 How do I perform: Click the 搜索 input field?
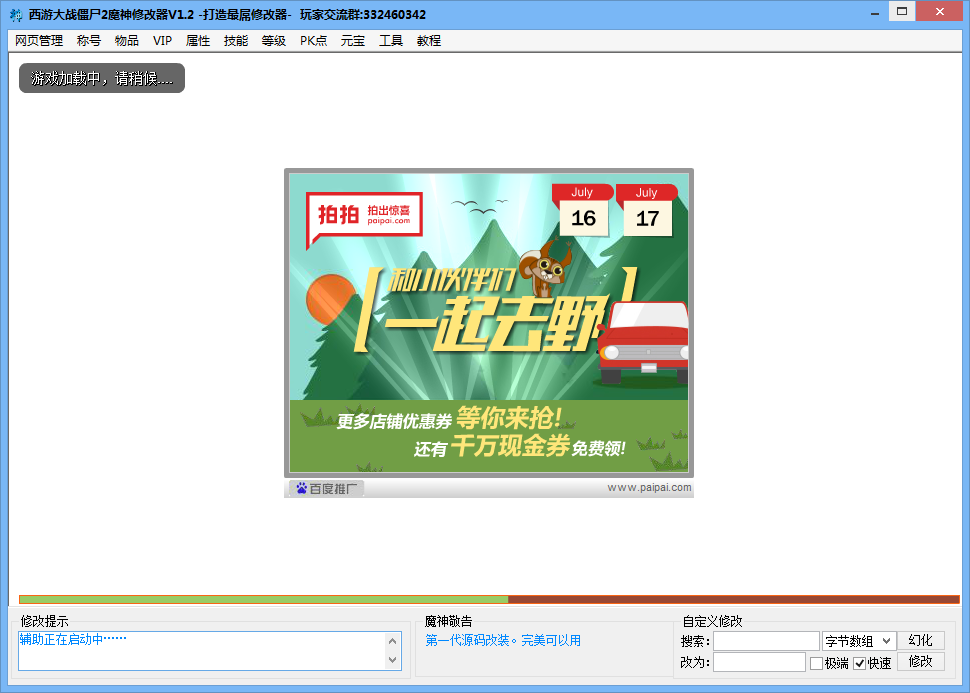coord(766,641)
